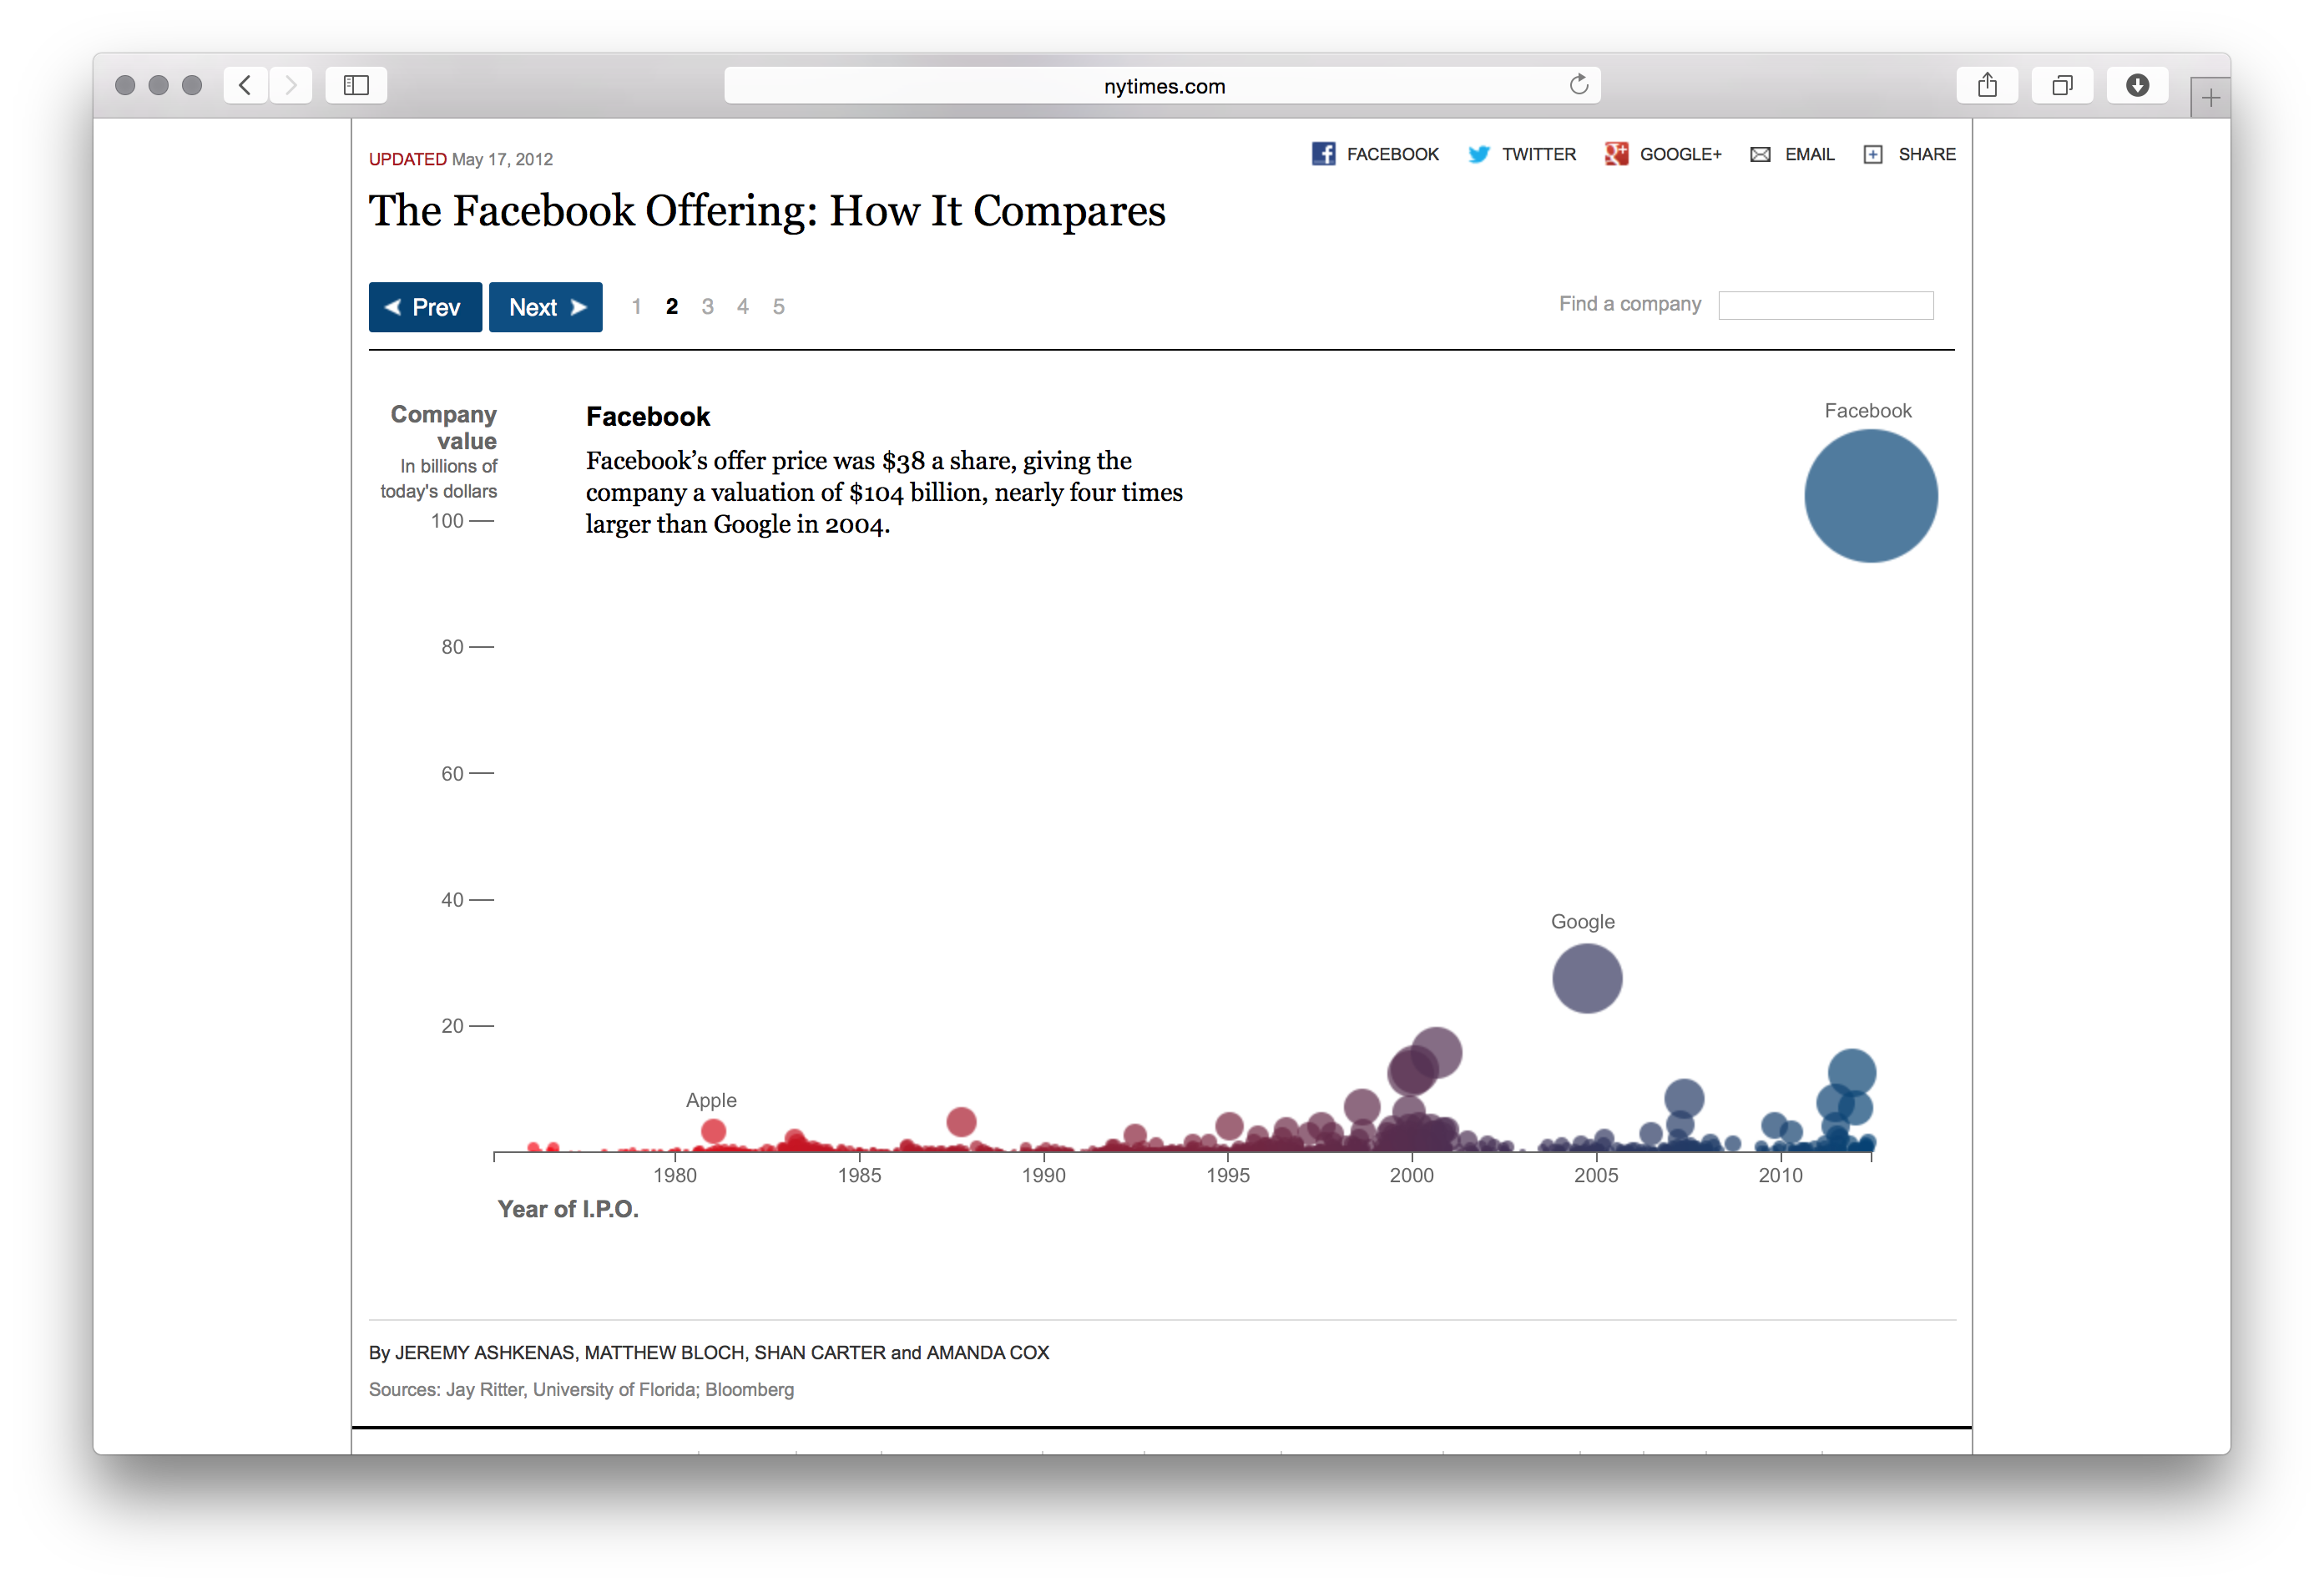Open the Share options icon
The image size is (2324, 1588).
tap(1908, 154)
